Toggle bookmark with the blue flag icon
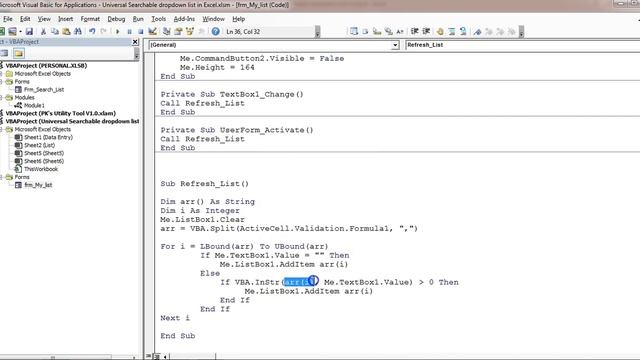This screenshot has height=360, width=640. (477, 31)
